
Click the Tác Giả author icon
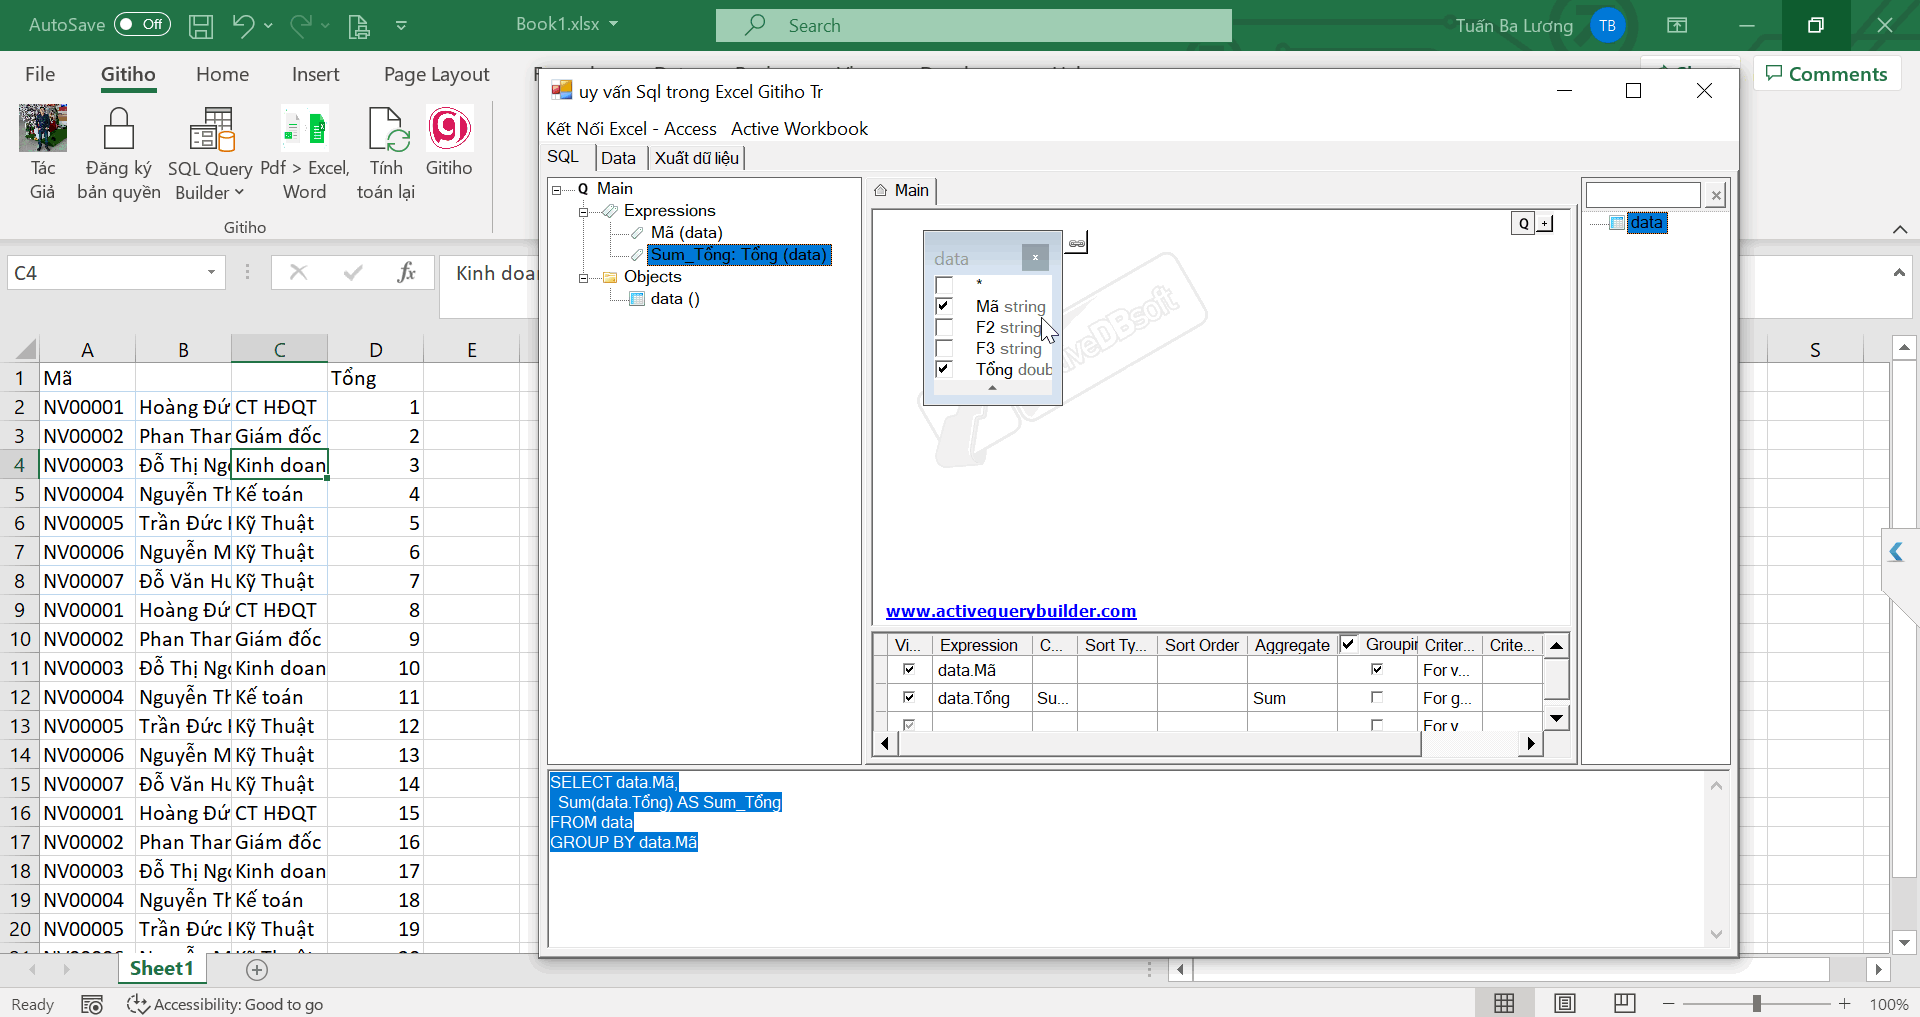43,129
